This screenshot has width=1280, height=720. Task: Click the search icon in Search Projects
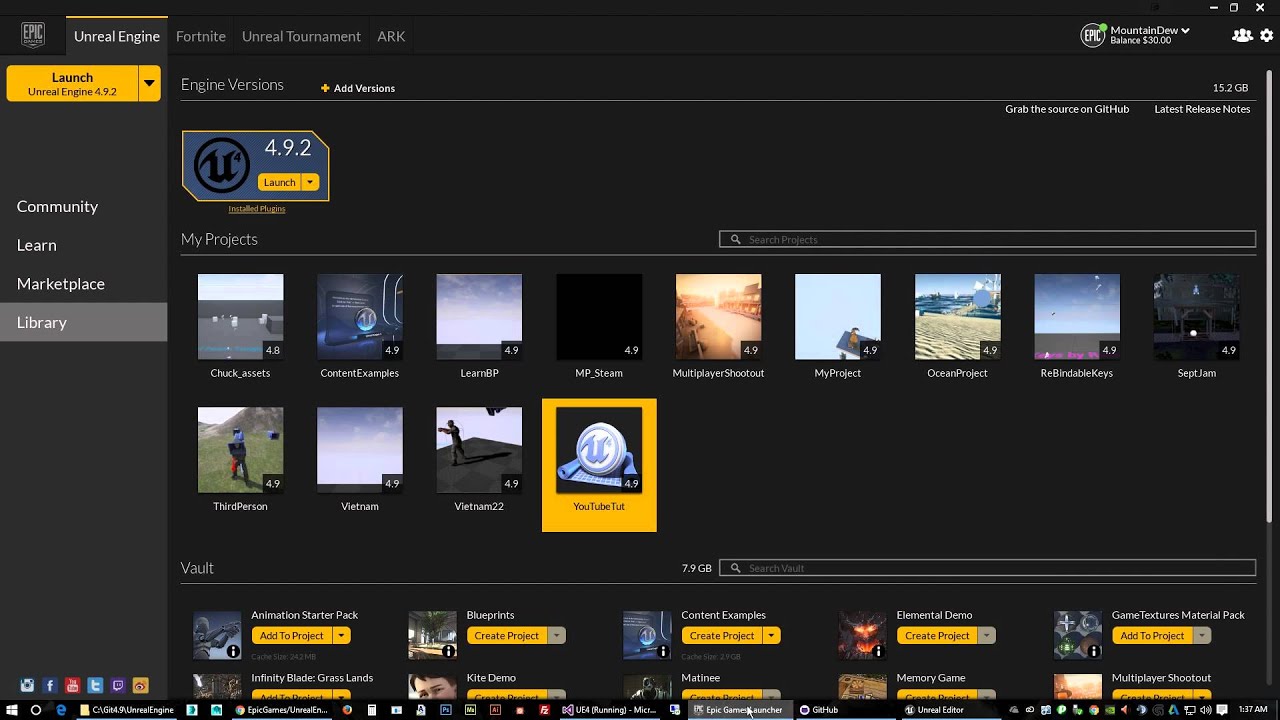point(736,240)
